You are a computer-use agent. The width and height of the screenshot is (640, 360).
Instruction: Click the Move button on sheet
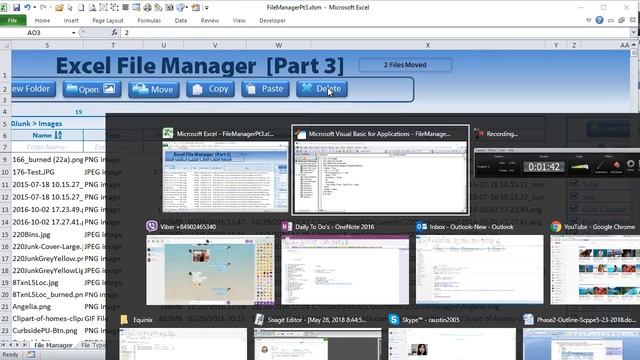tap(154, 89)
